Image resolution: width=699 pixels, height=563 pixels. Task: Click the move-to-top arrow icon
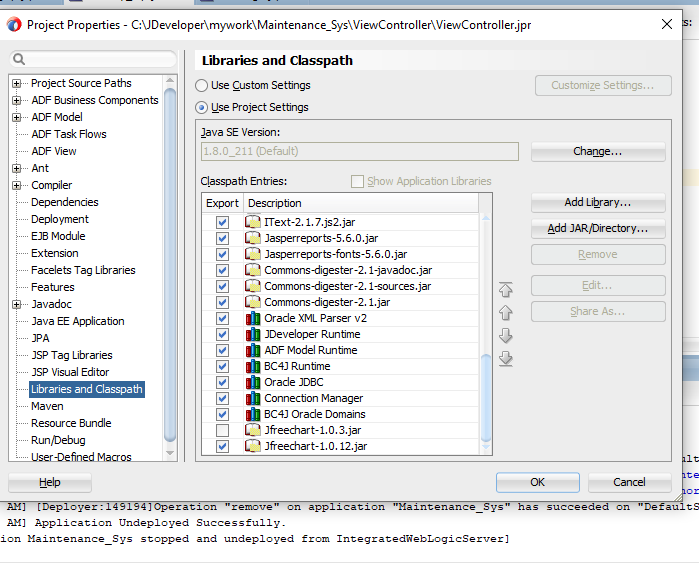(505, 290)
